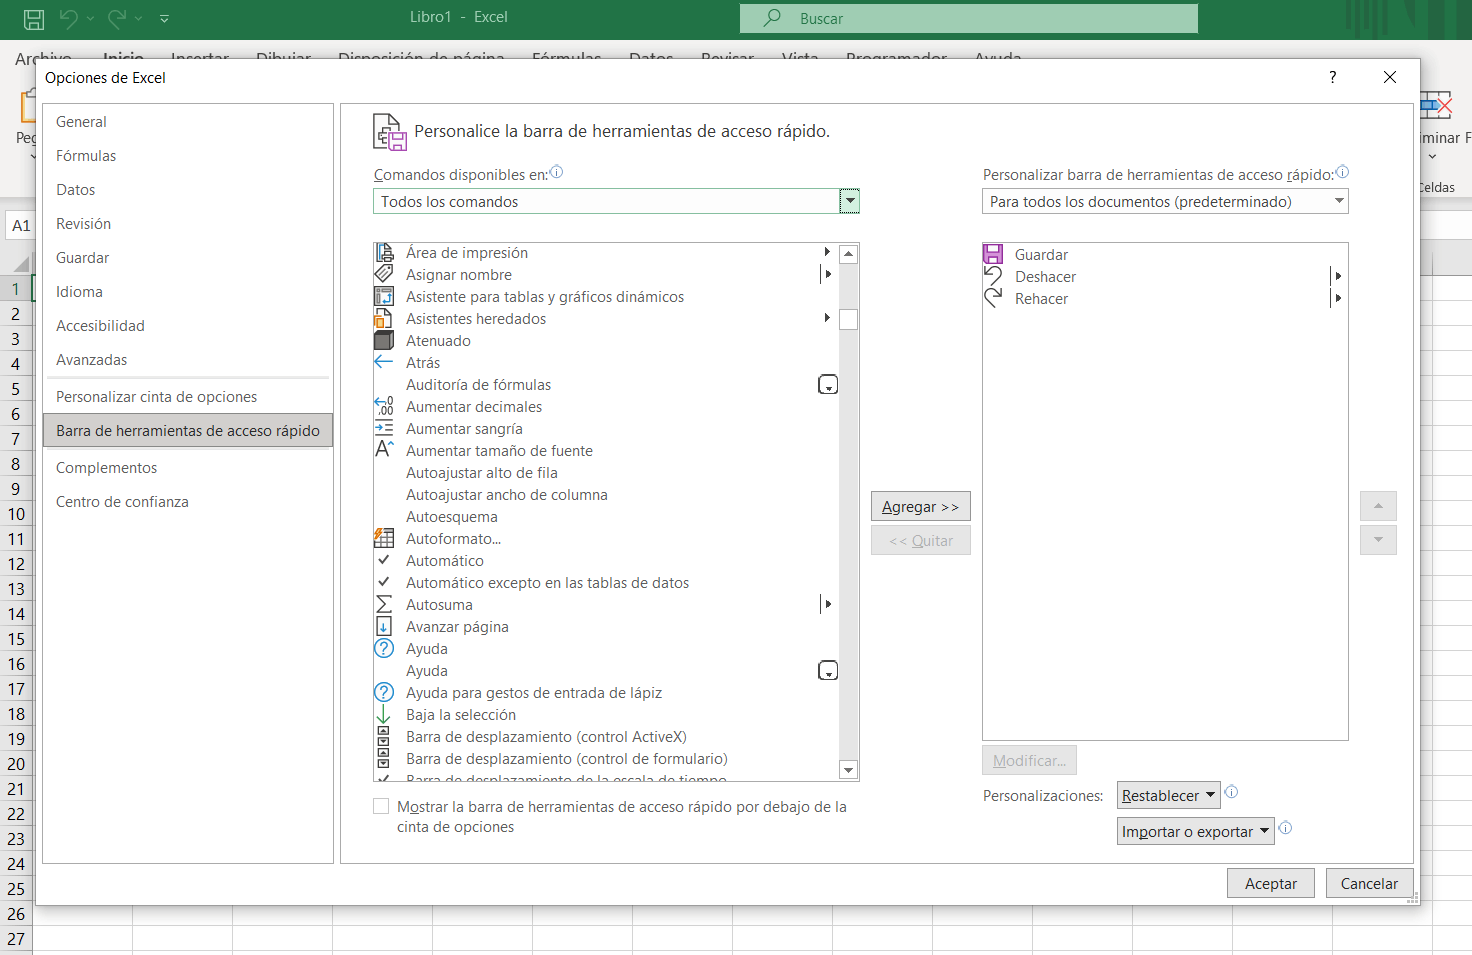Image resolution: width=1472 pixels, height=955 pixels.
Task: Click the A1 name box in Excel
Action: pos(21,225)
